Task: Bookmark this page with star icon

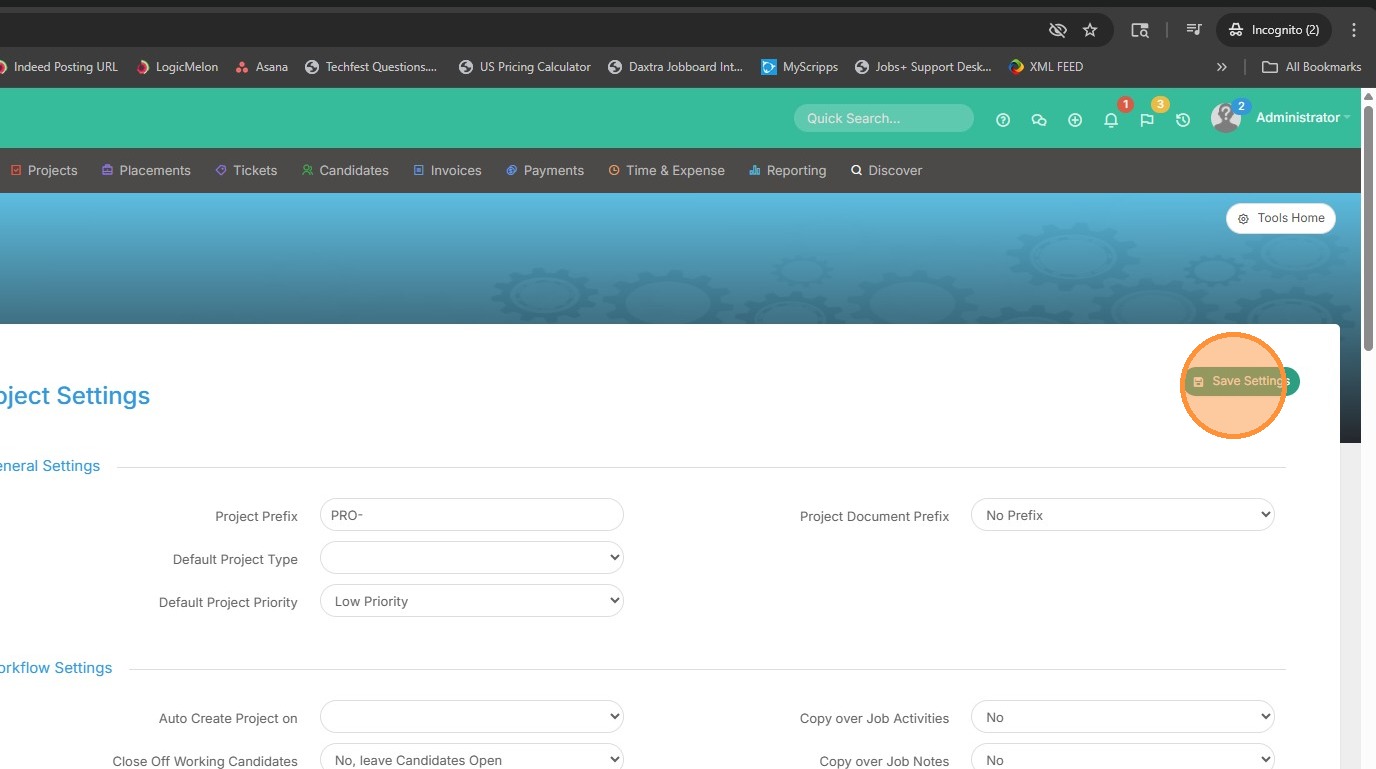Action: pyautogui.click(x=1090, y=30)
